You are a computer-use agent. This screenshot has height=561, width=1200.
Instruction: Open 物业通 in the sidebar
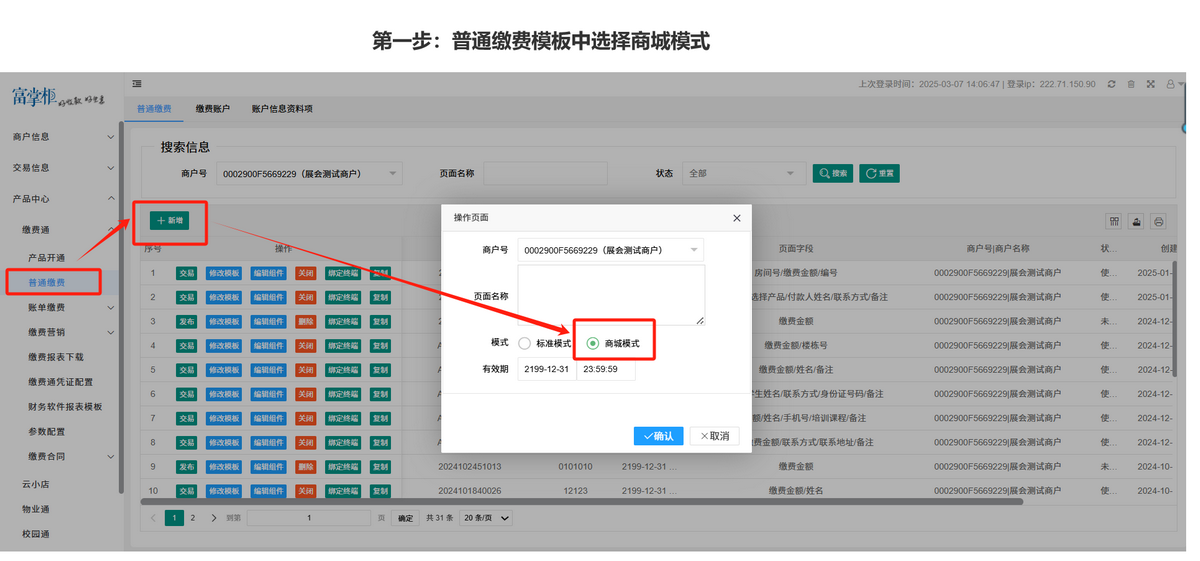36,509
